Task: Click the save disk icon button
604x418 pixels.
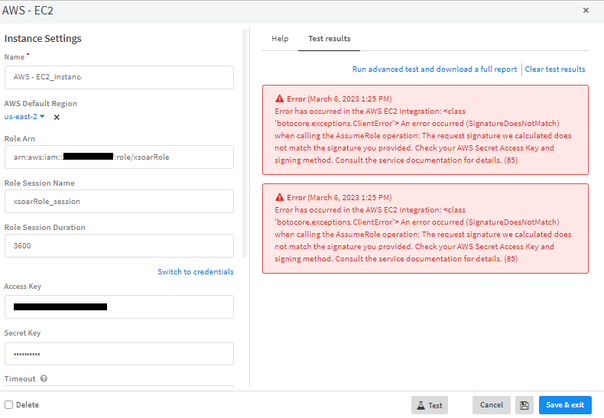Action: (525, 405)
